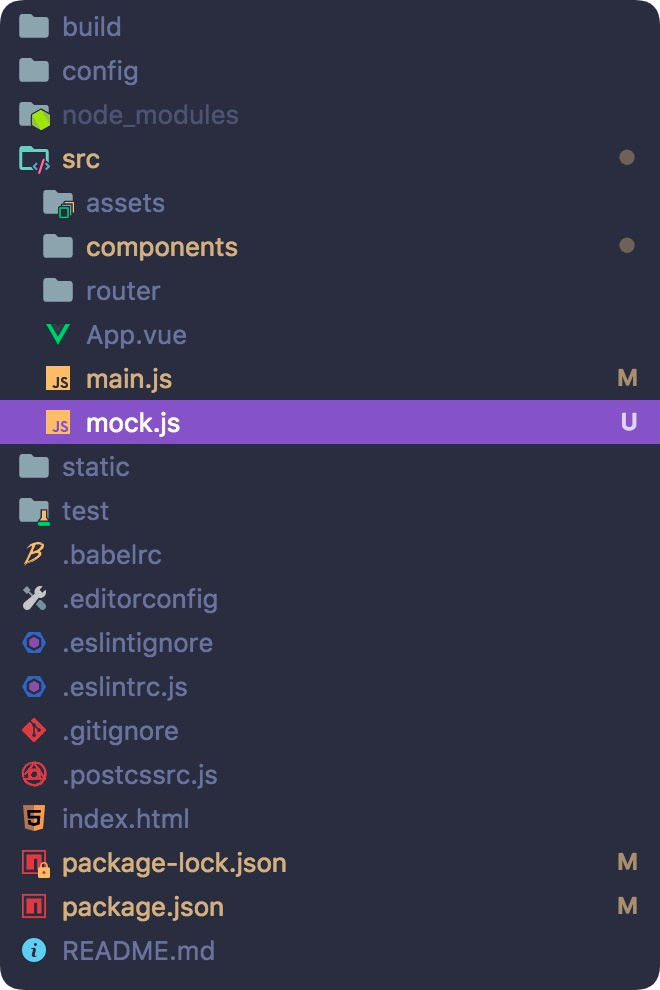This screenshot has height=990, width=660.
Task: Expand the components folder
Action: 161,247
